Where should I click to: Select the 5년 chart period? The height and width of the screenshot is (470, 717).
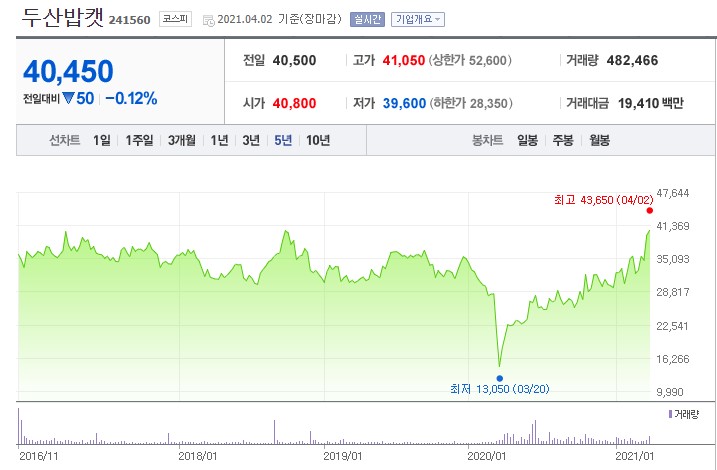(283, 140)
